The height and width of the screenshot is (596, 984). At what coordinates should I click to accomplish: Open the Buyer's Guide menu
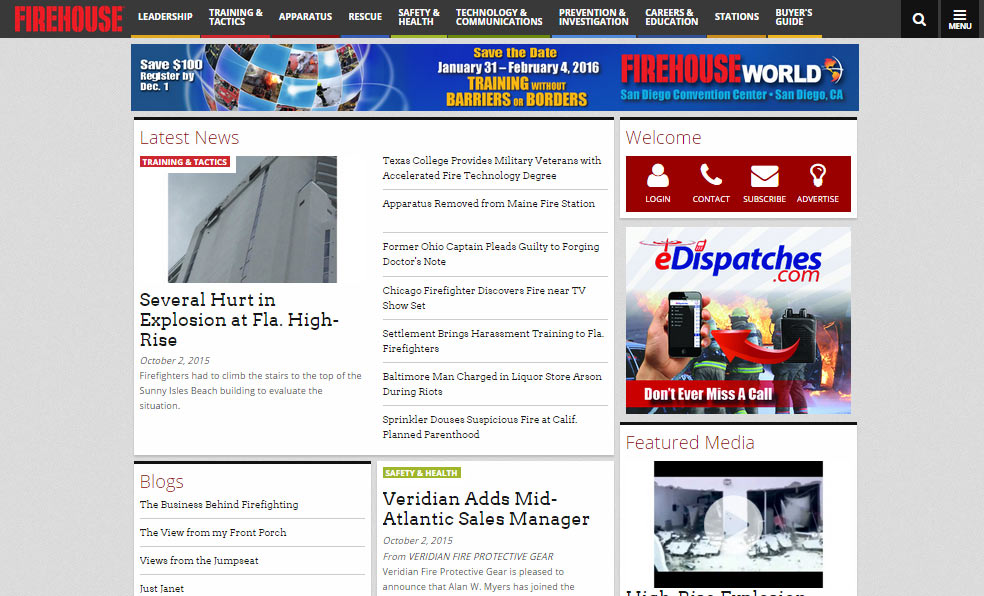click(794, 17)
